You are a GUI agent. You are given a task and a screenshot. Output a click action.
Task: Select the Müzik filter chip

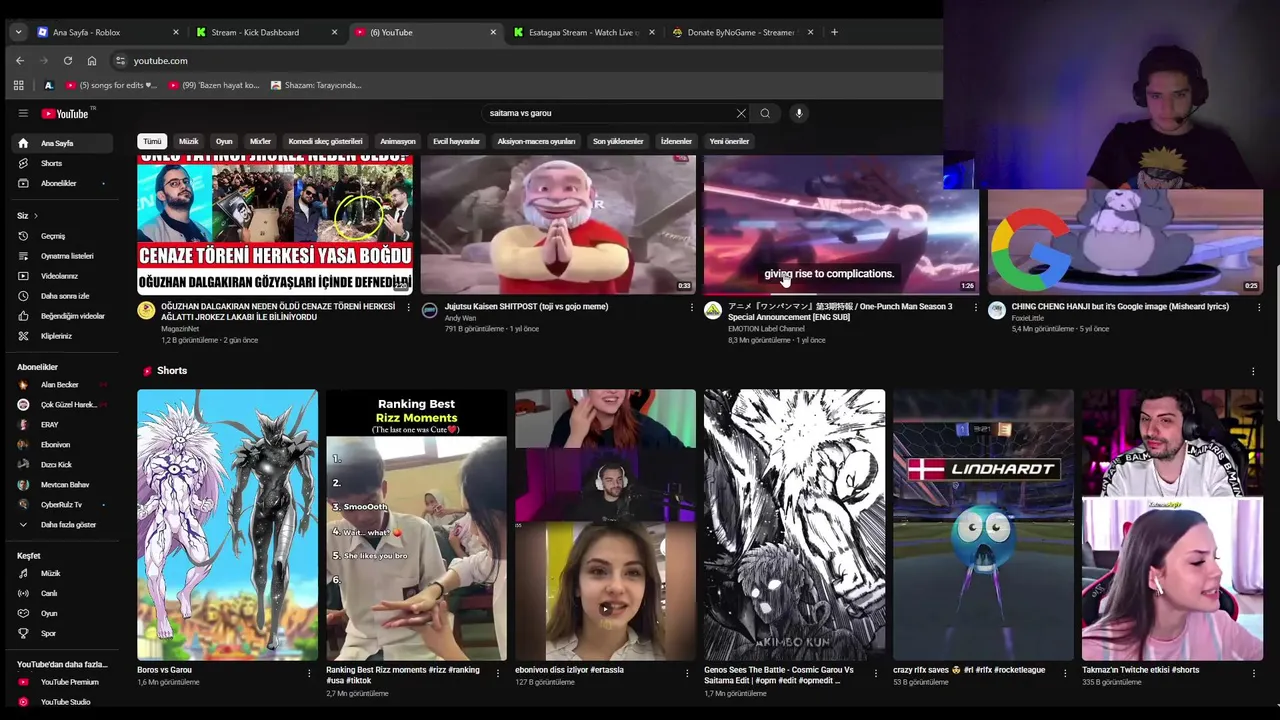pyautogui.click(x=188, y=141)
